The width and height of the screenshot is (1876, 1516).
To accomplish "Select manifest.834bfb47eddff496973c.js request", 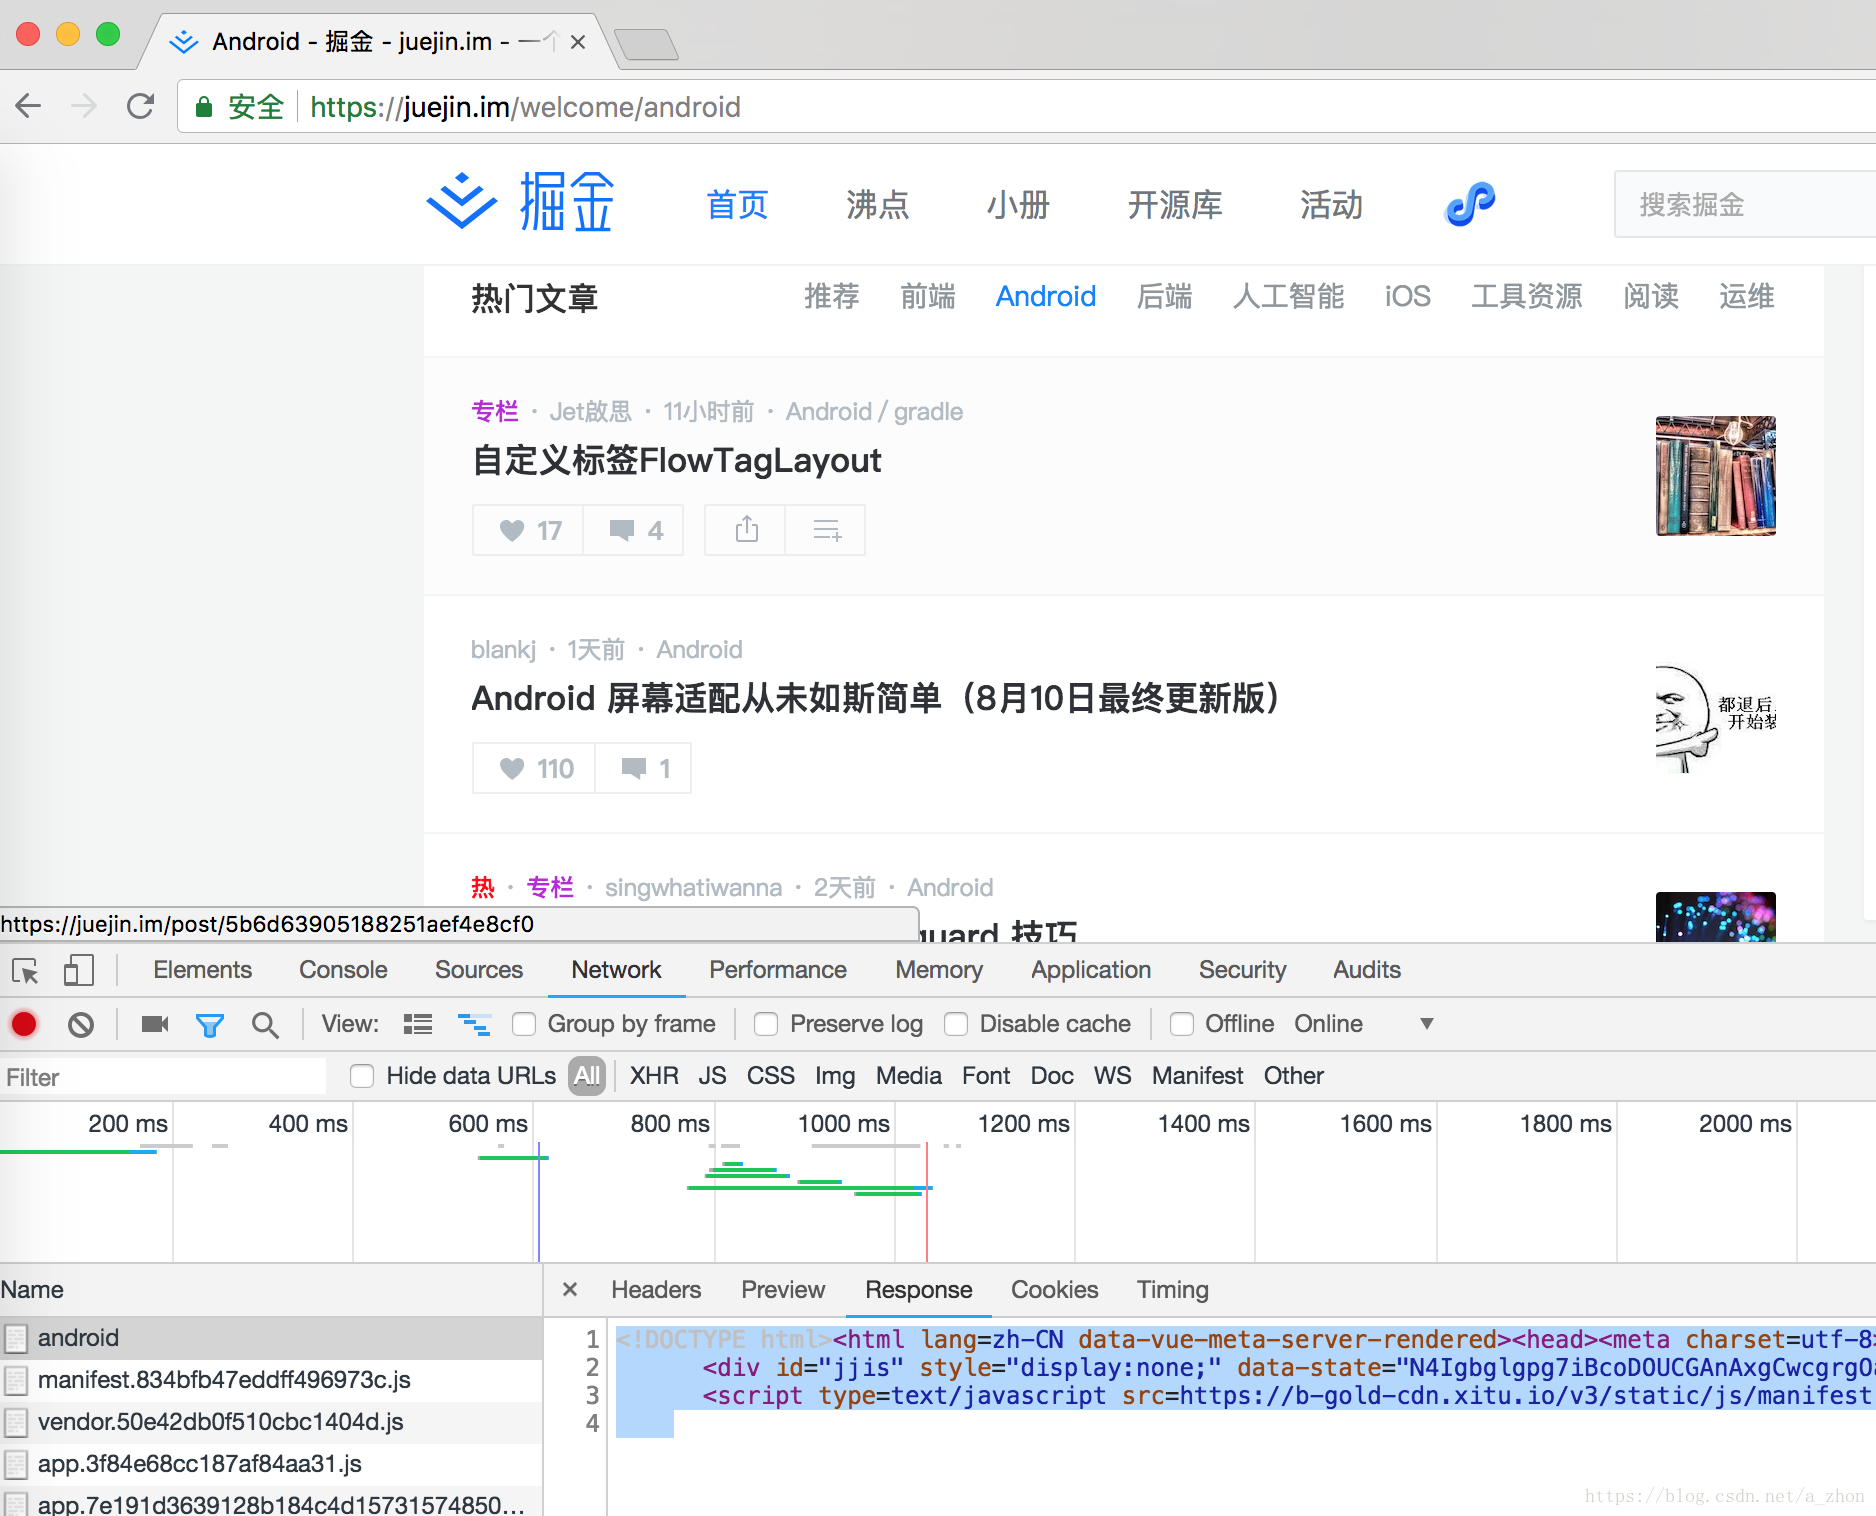I will click(x=271, y=1380).
